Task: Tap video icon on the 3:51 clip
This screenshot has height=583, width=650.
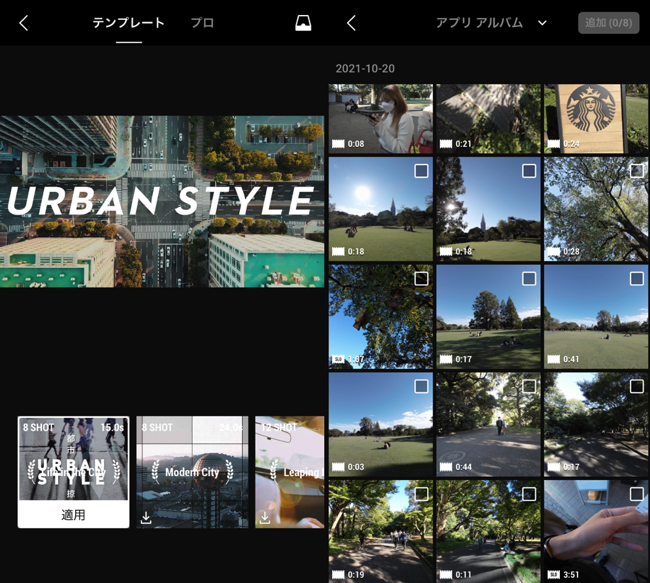Action: coord(554,576)
